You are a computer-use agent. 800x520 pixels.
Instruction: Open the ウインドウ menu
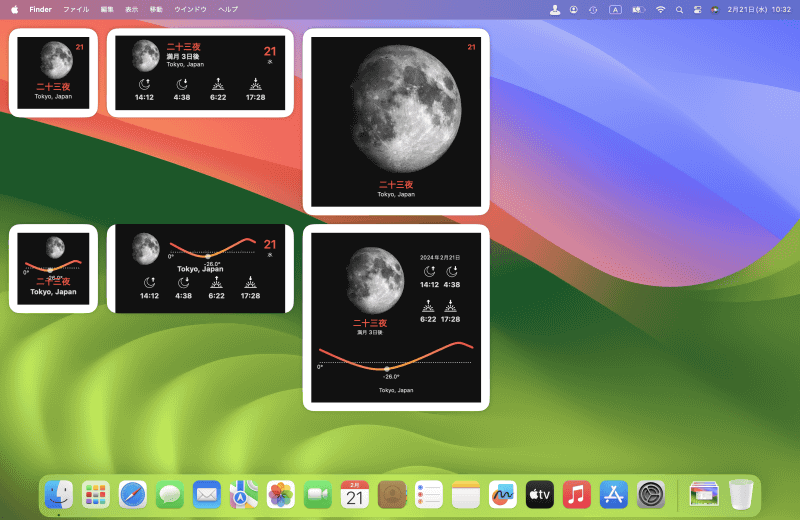[190, 9]
